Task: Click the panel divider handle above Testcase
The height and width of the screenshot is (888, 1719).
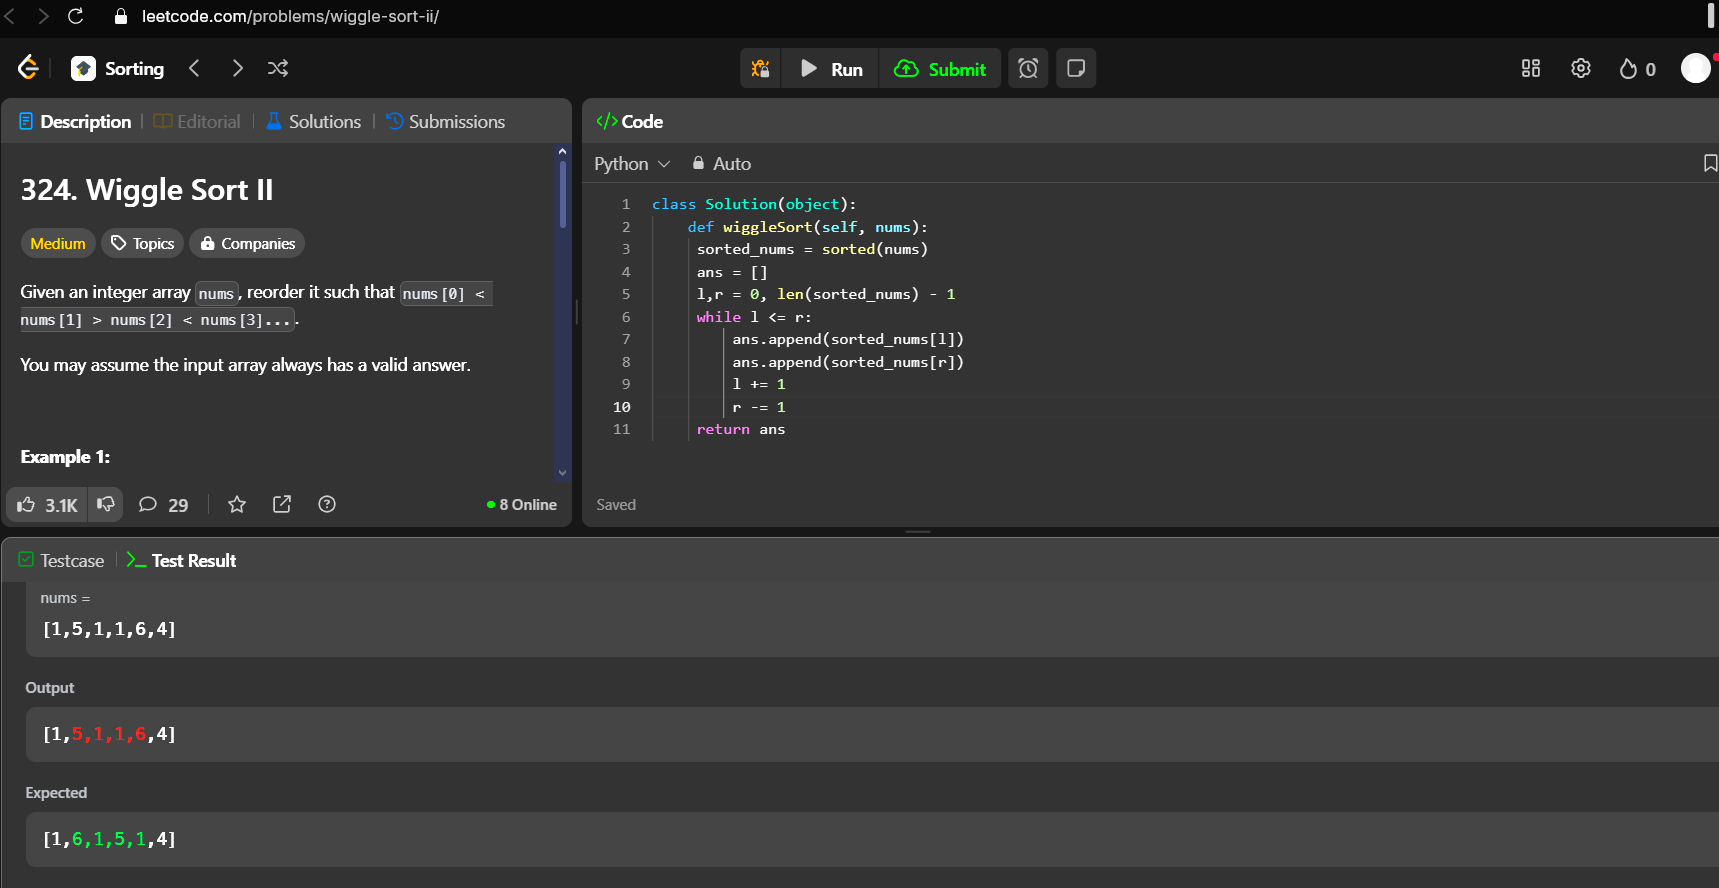Action: pos(918,532)
